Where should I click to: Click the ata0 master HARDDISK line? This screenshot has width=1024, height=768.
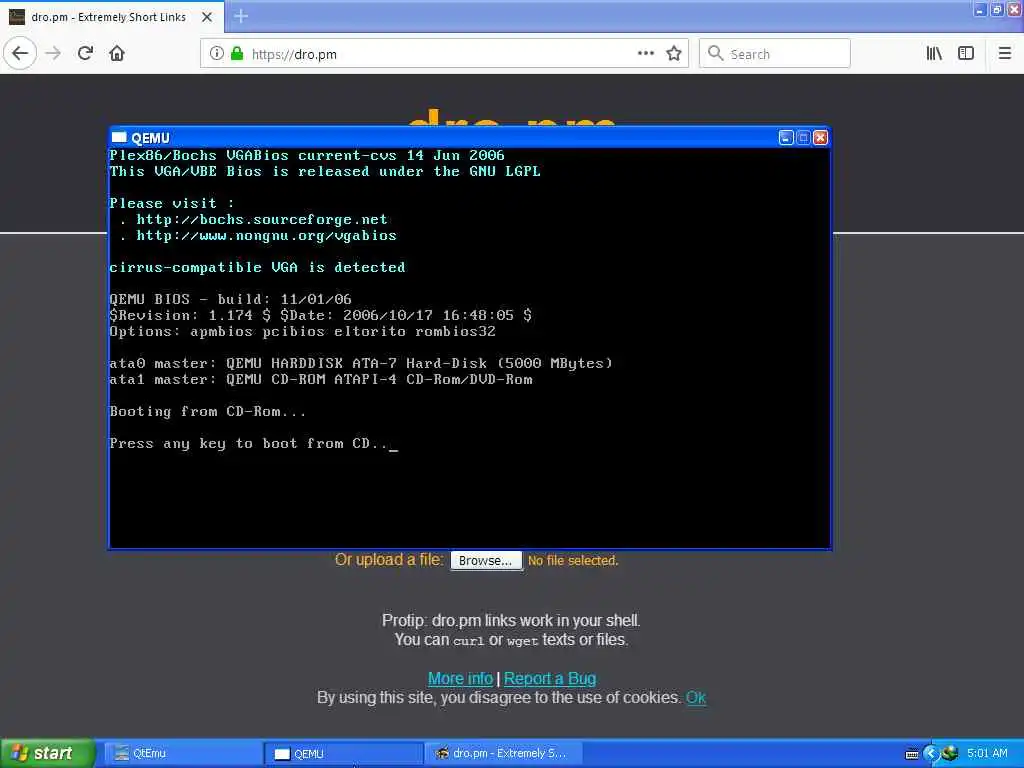(361, 363)
